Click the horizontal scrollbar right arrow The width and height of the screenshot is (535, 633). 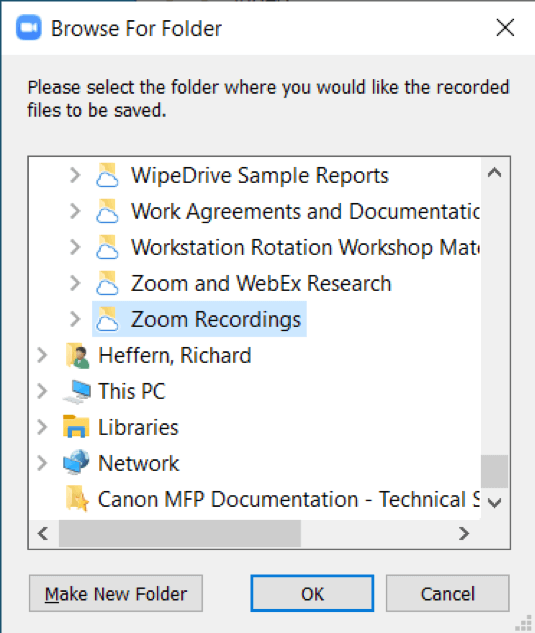[x=464, y=534]
